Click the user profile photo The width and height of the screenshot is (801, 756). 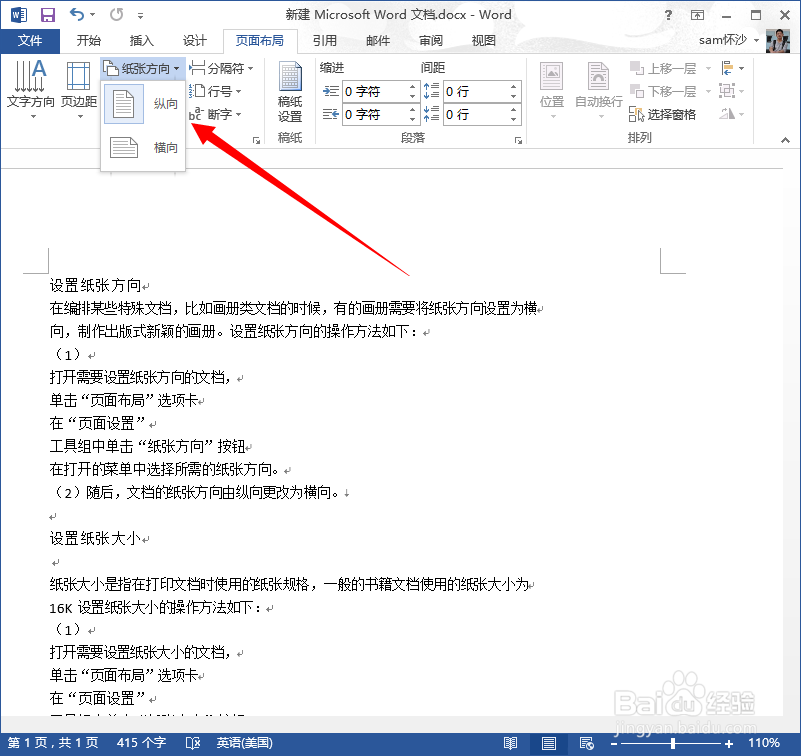778,40
